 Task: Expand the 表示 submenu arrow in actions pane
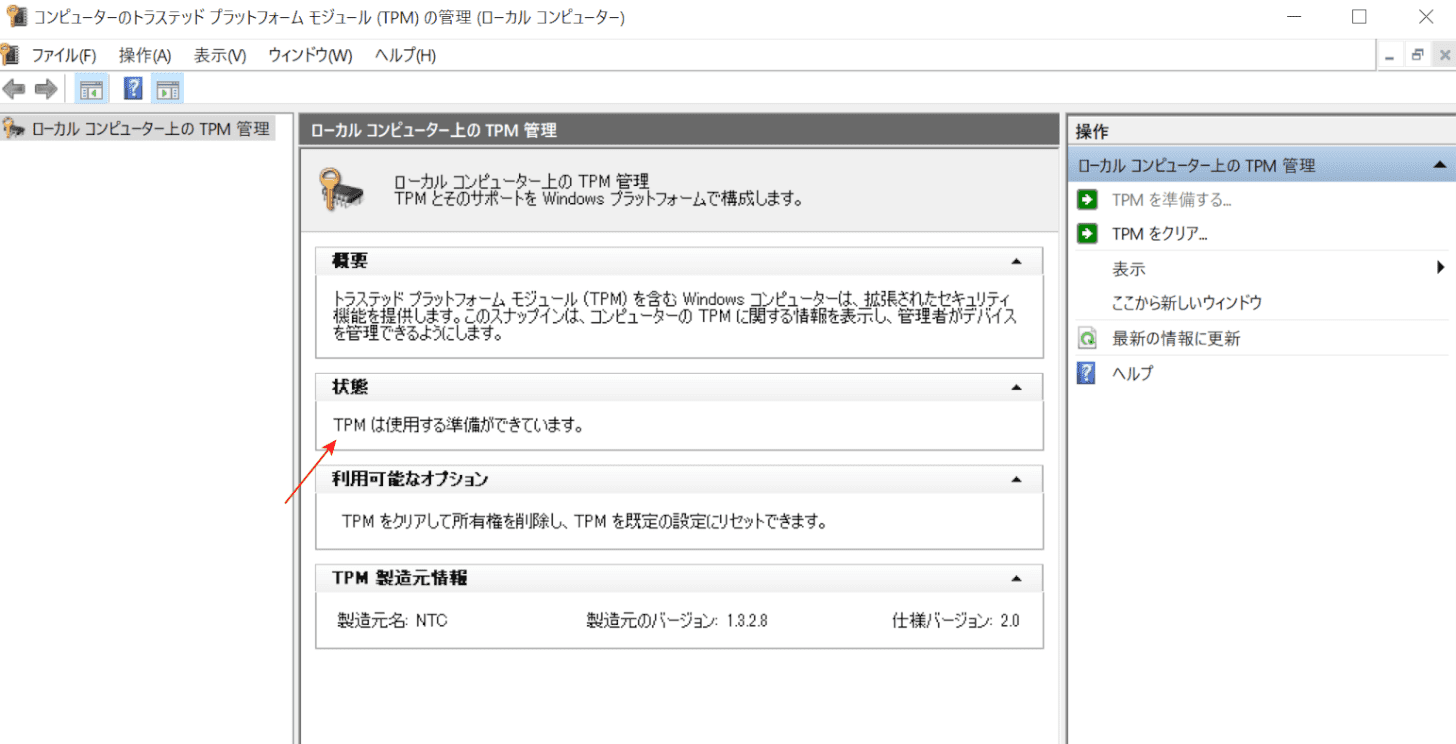1441,268
